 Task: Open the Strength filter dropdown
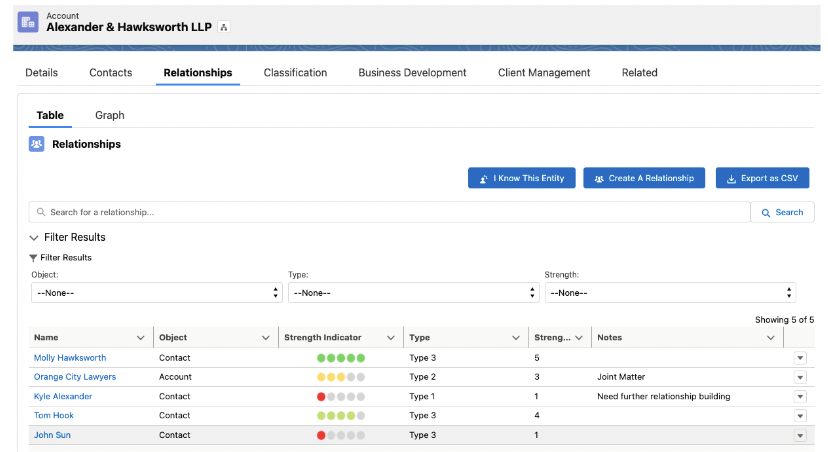(670, 293)
